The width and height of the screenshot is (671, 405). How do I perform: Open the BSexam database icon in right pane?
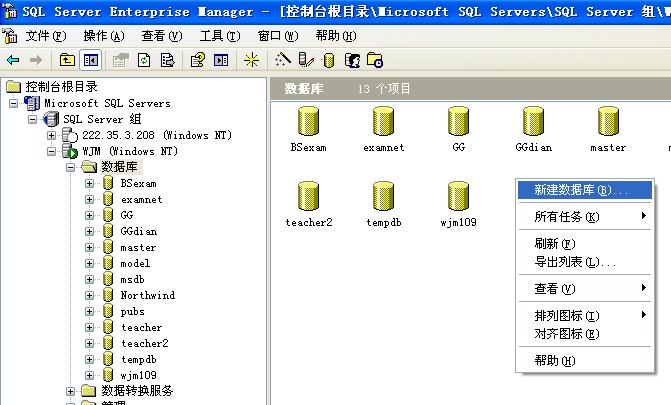coord(308,129)
